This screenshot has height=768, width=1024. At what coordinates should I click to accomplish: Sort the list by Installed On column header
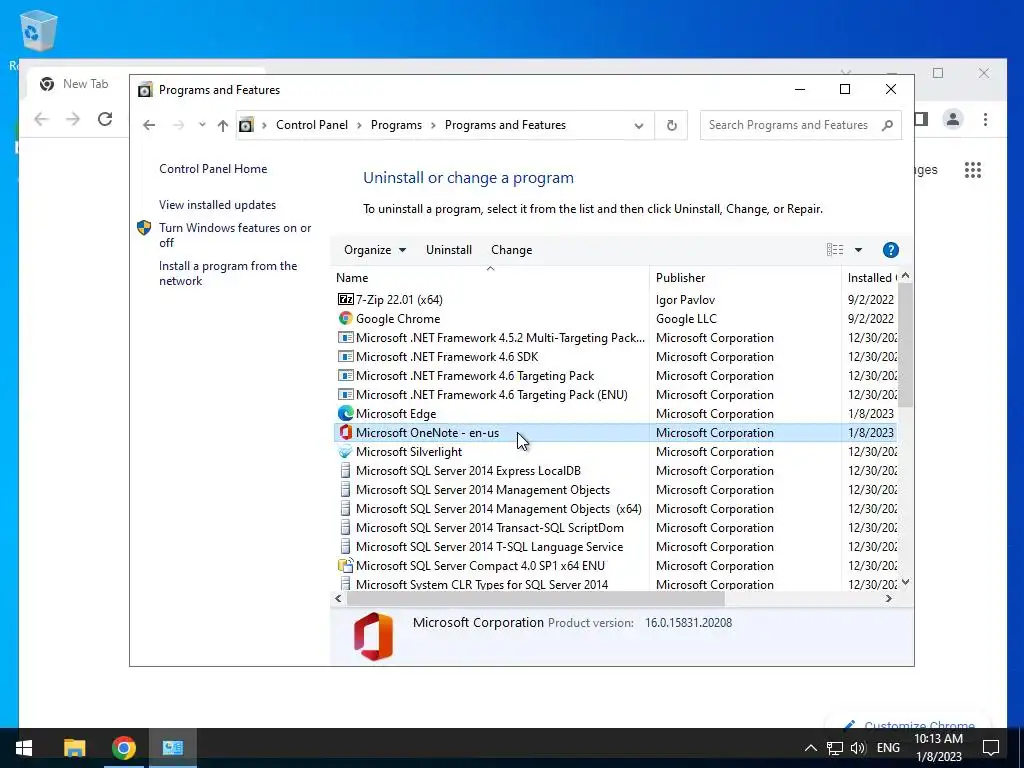(x=870, y=278)
